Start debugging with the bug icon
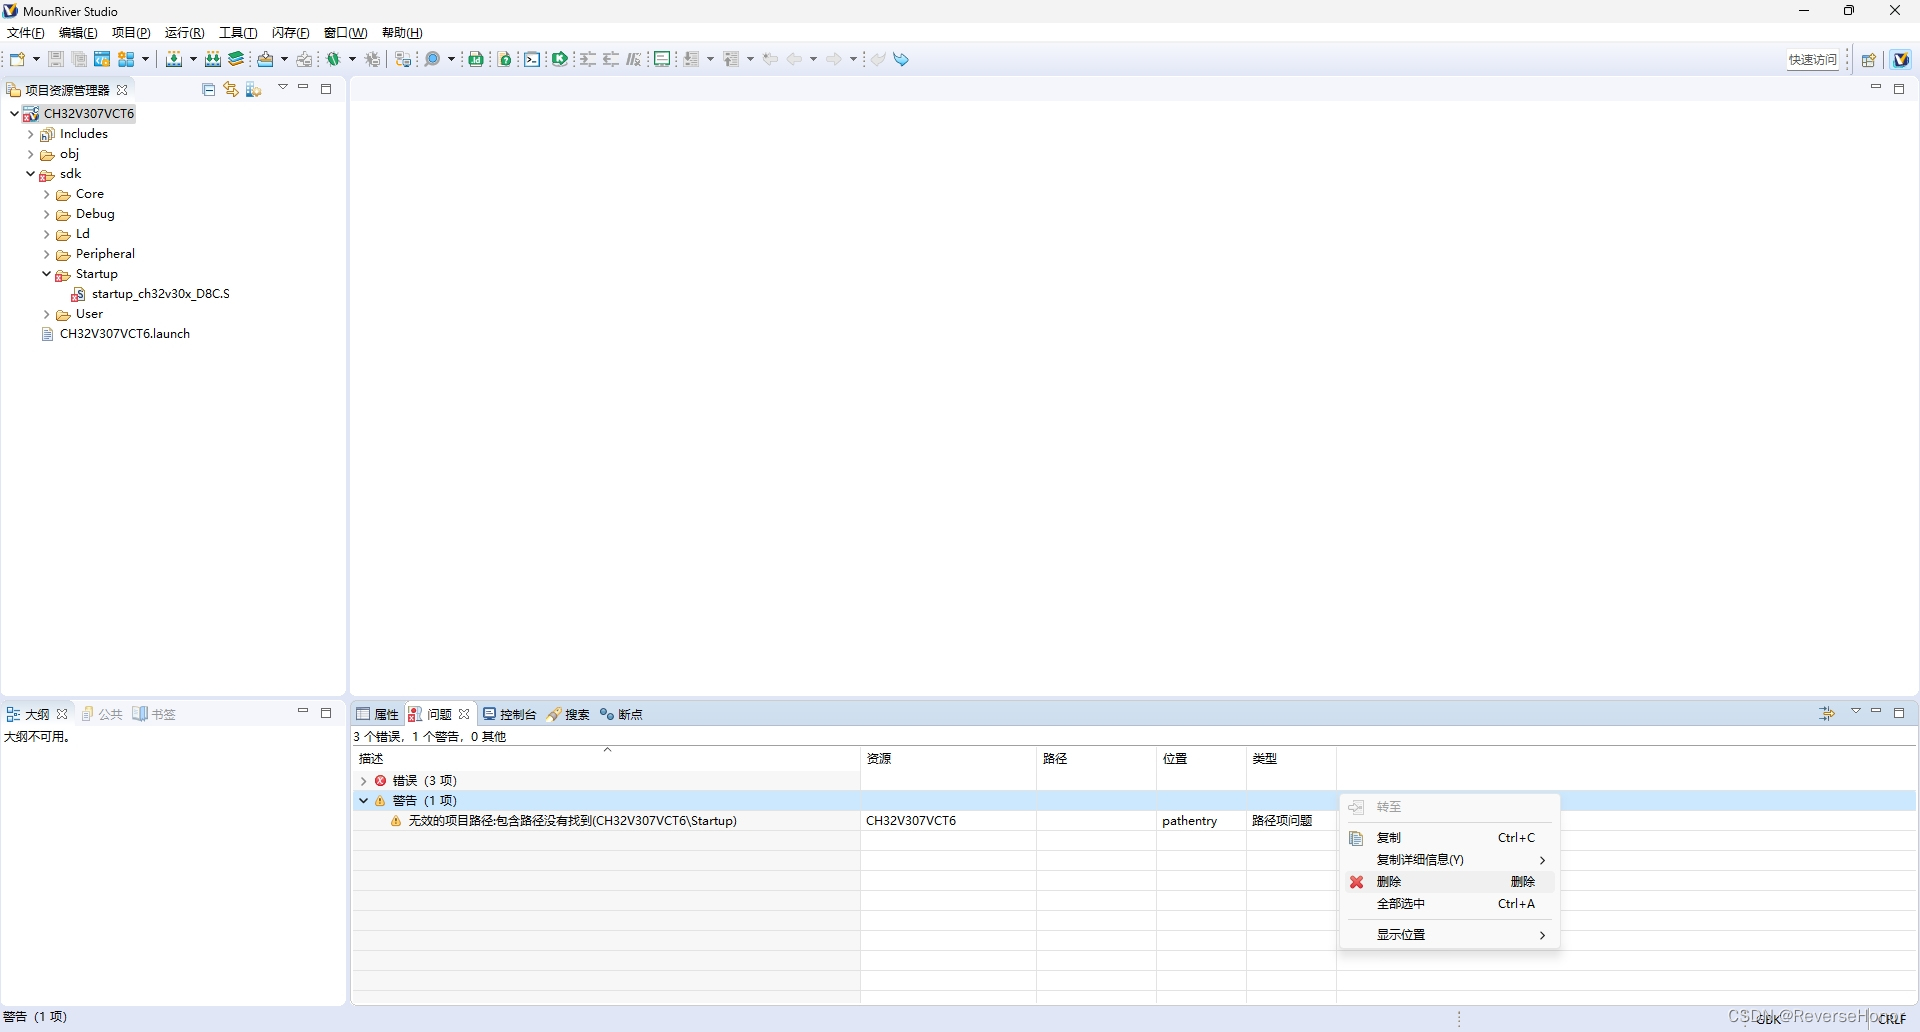1920x1032 pixels. [x=334, y=59]
